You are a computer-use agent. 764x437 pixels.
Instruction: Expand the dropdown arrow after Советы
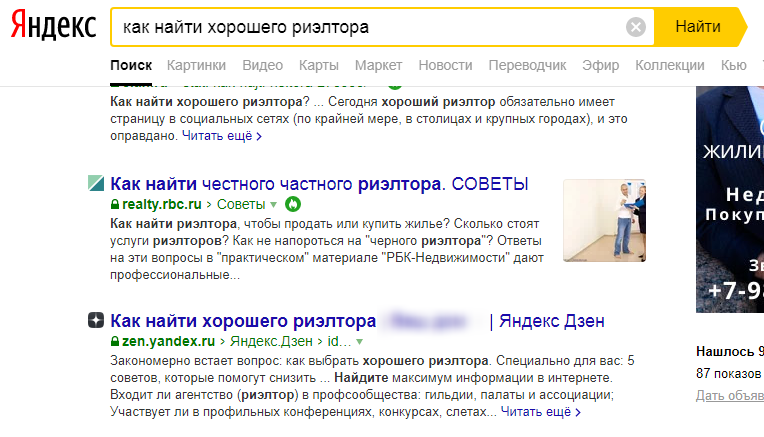pyautogui.click(x=274, y=205)
